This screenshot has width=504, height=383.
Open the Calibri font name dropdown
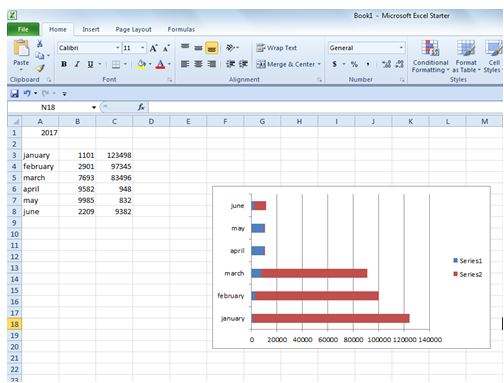[x=117, y=48]
